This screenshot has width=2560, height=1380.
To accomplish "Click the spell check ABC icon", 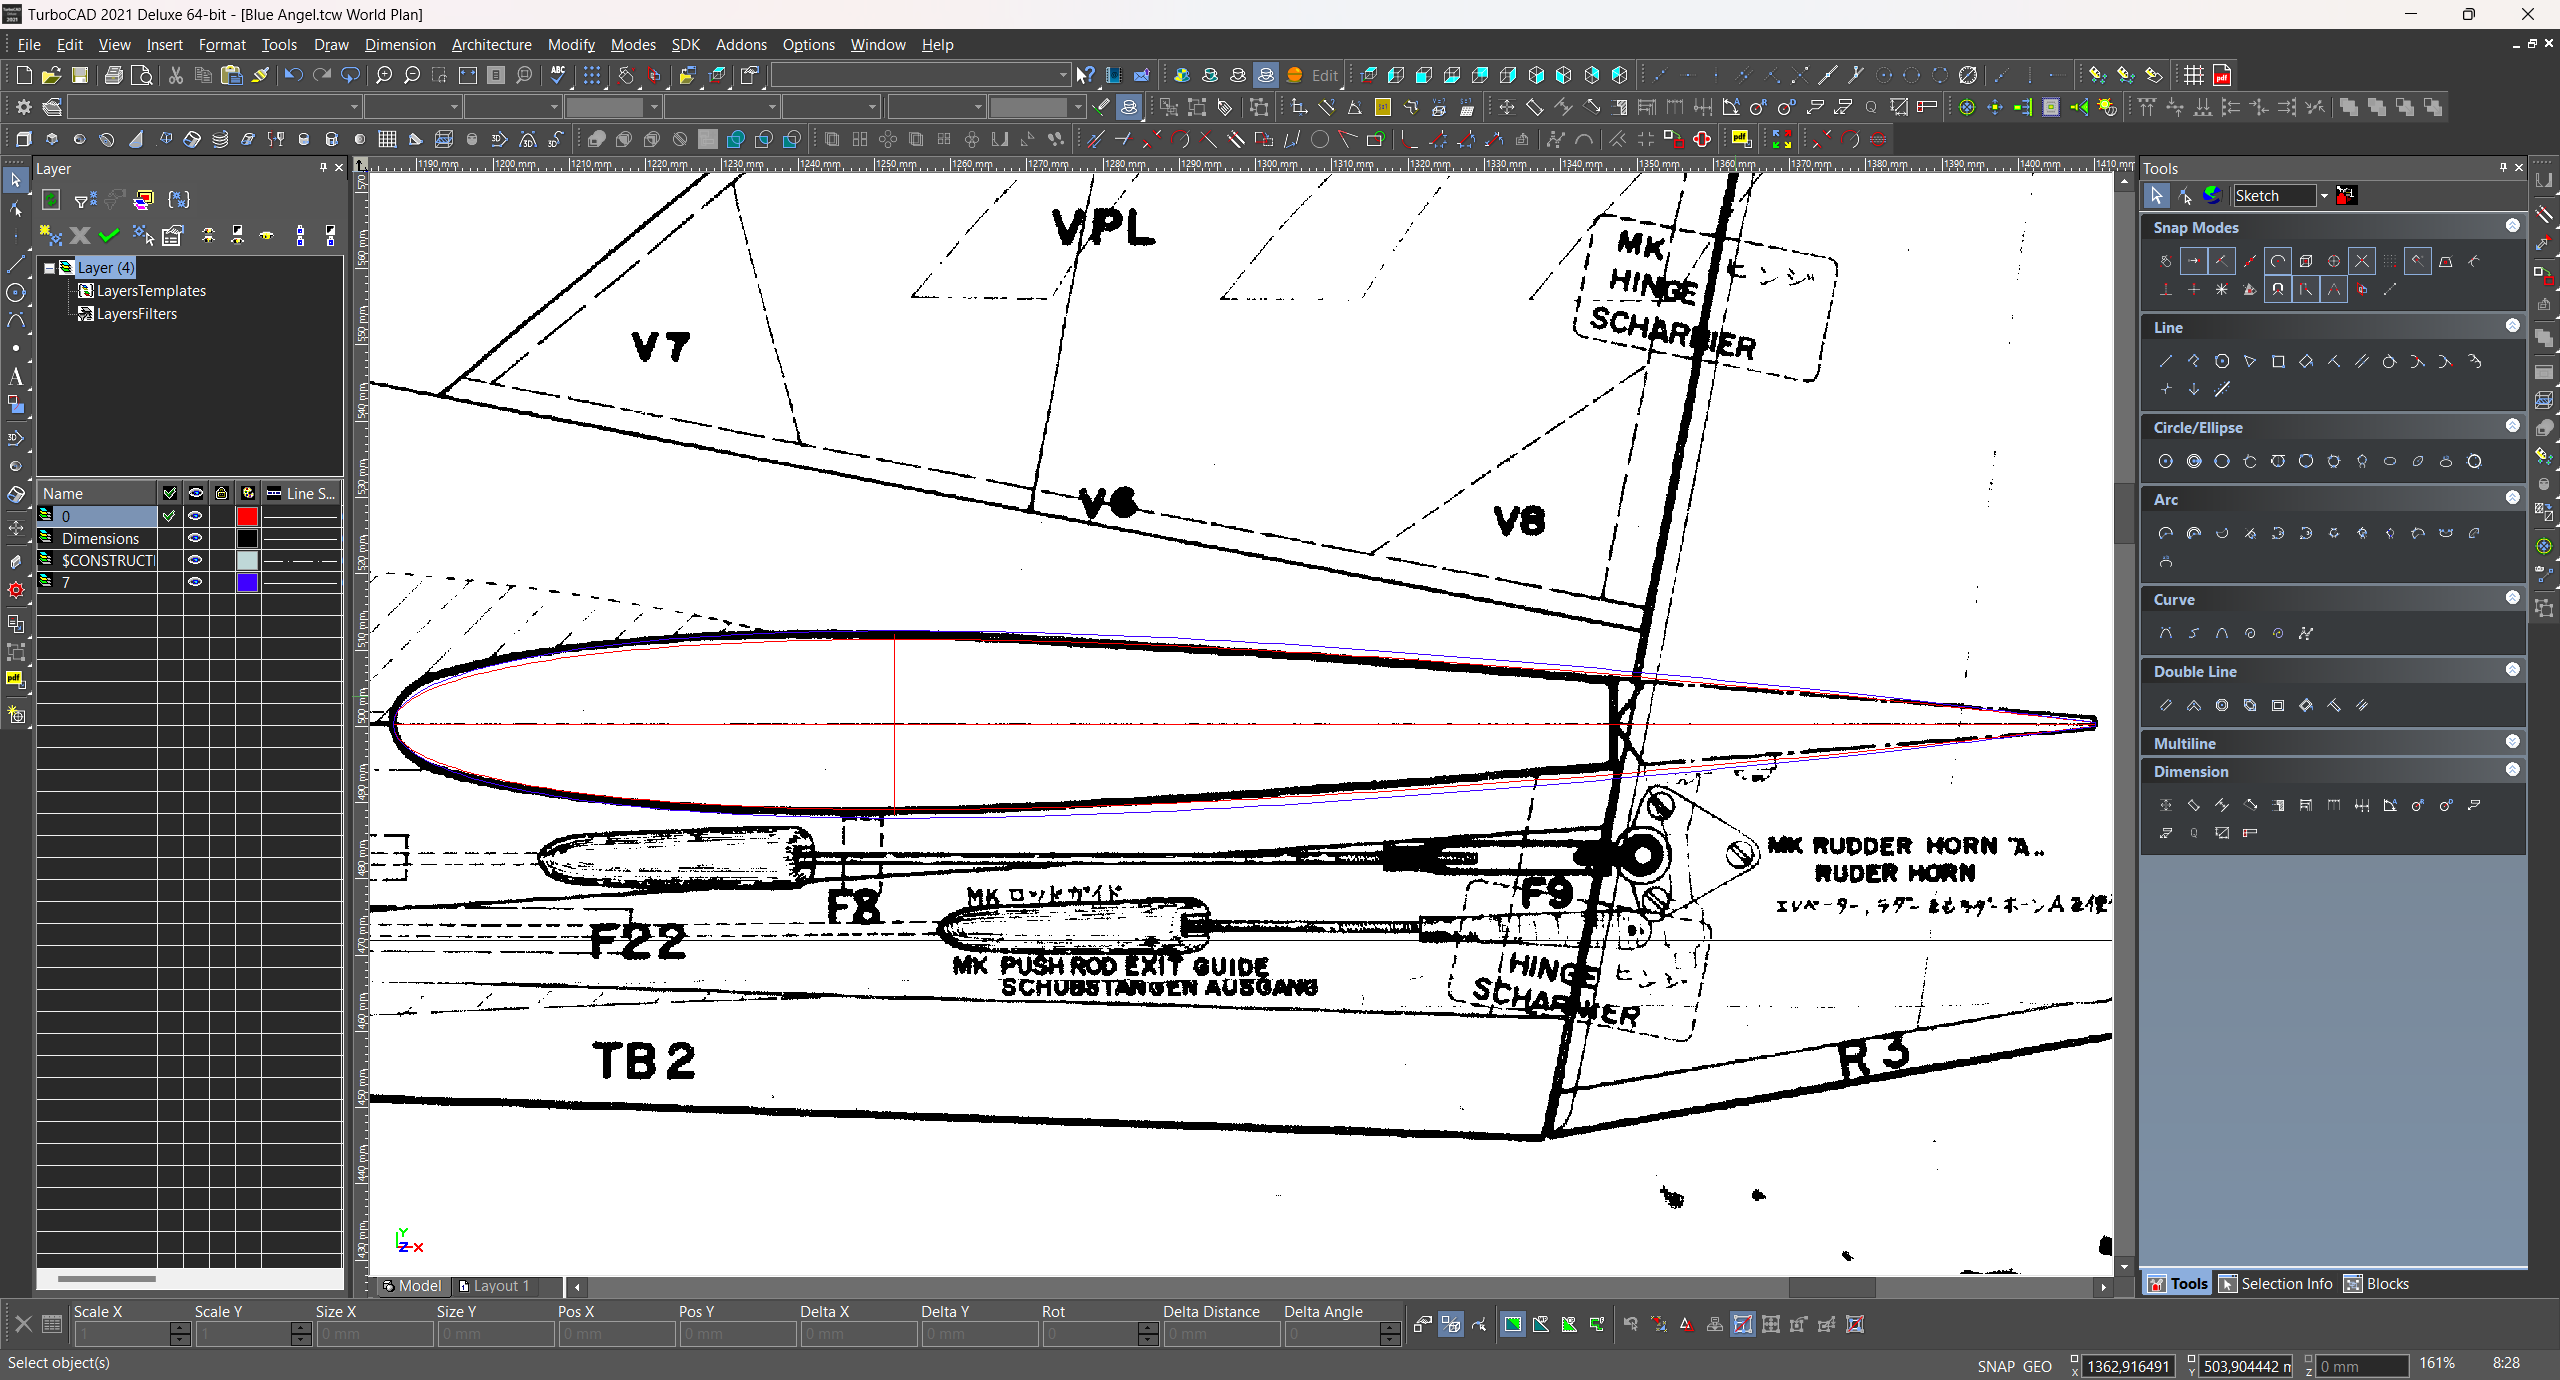I will (558, 75).
